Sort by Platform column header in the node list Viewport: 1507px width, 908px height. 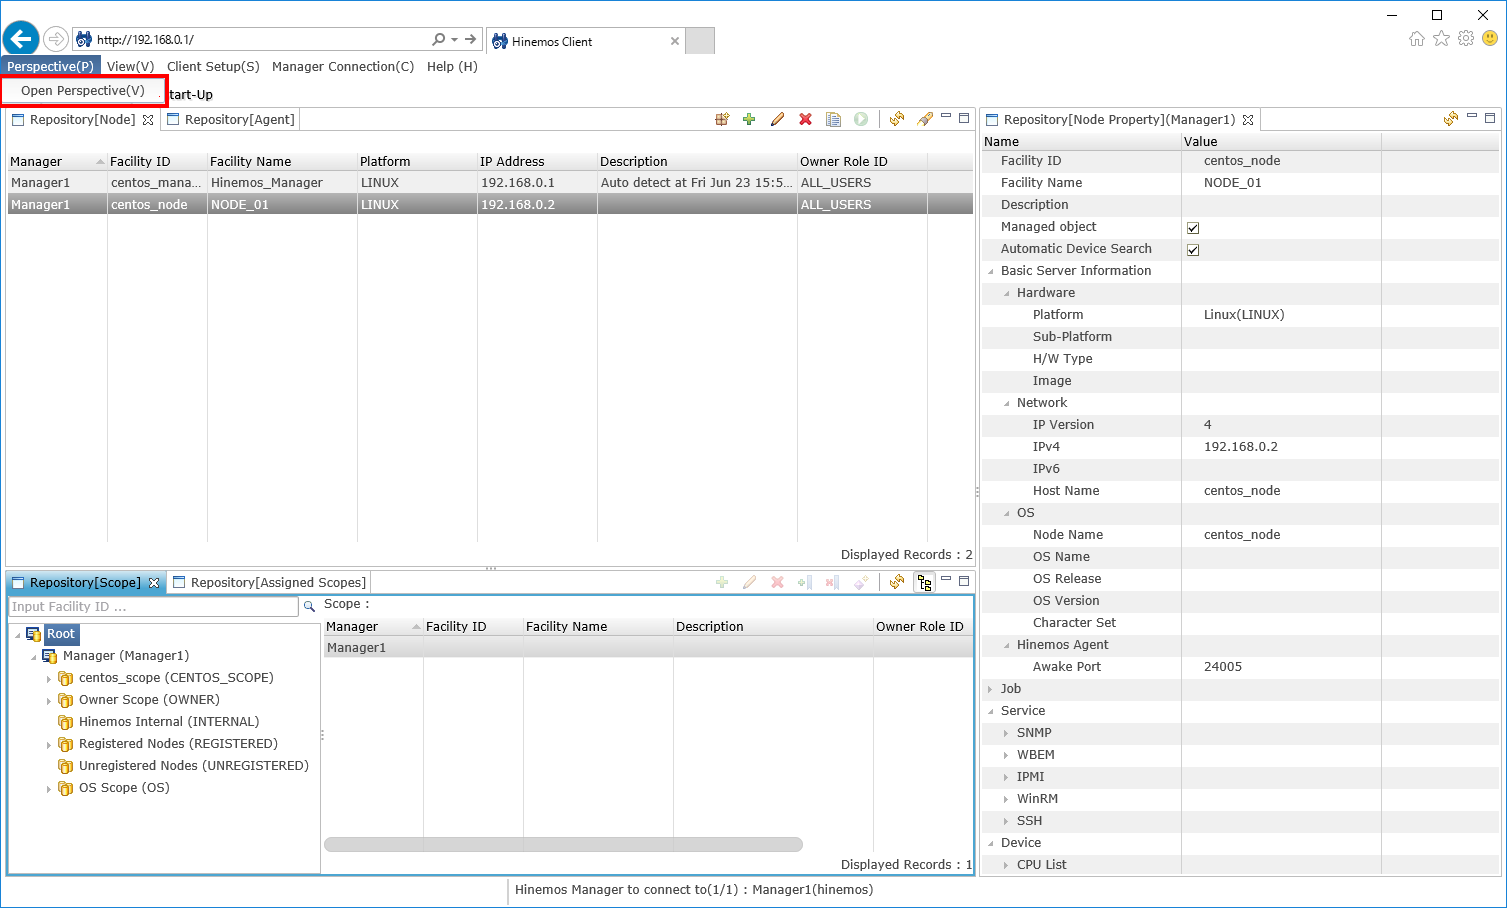click(x=417, y=161)
